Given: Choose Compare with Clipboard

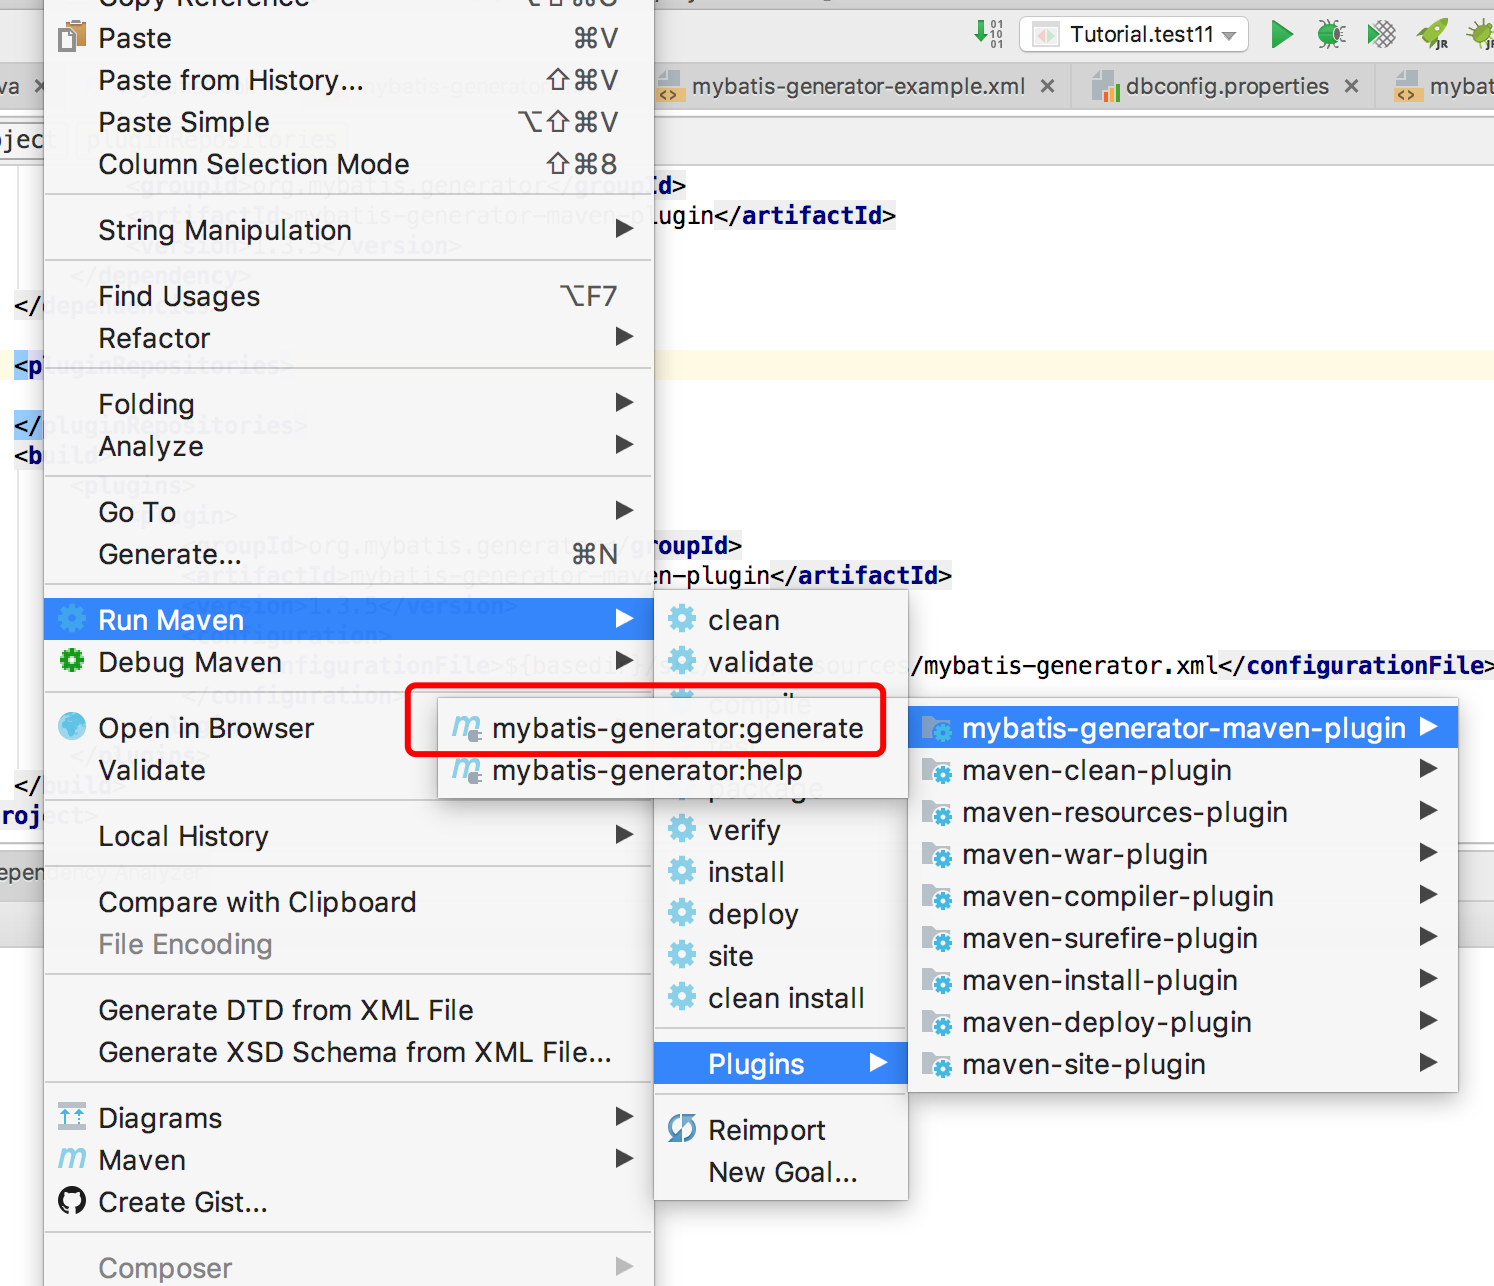Looking at the screenshot, I should point(348,902).
